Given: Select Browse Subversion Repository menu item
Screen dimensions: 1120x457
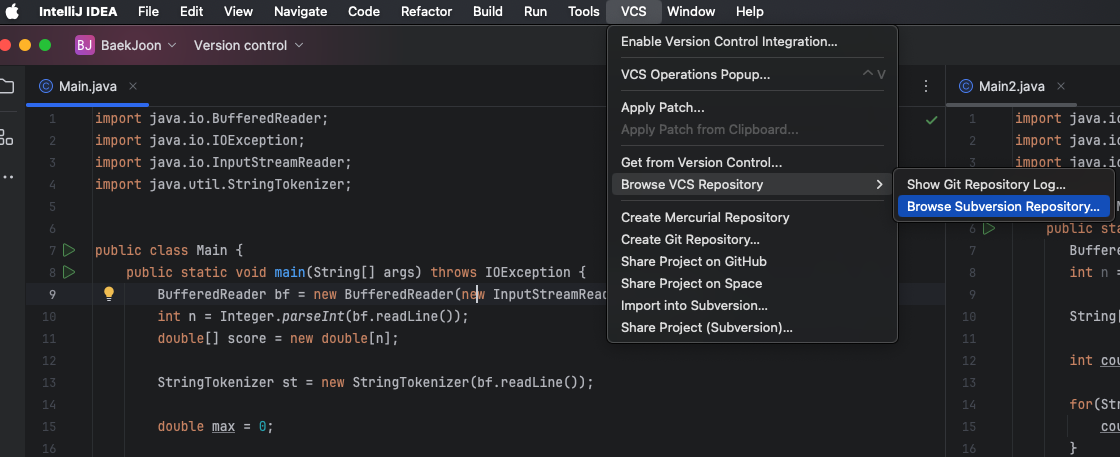Looking at the screenshot, I should coord(1002,207).
